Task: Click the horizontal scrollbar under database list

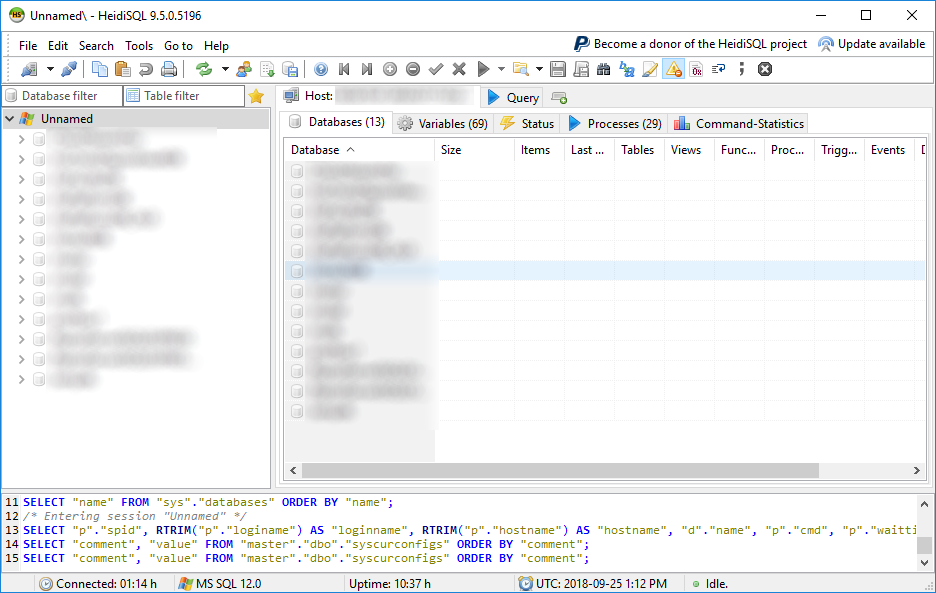Action: point(560,470)
